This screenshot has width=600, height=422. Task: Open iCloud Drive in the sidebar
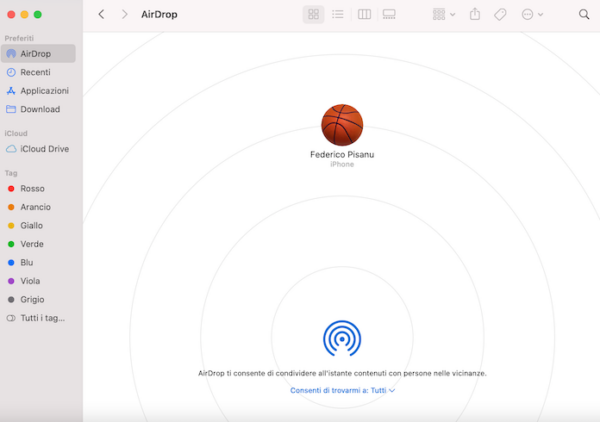click(x=38, y=149)
